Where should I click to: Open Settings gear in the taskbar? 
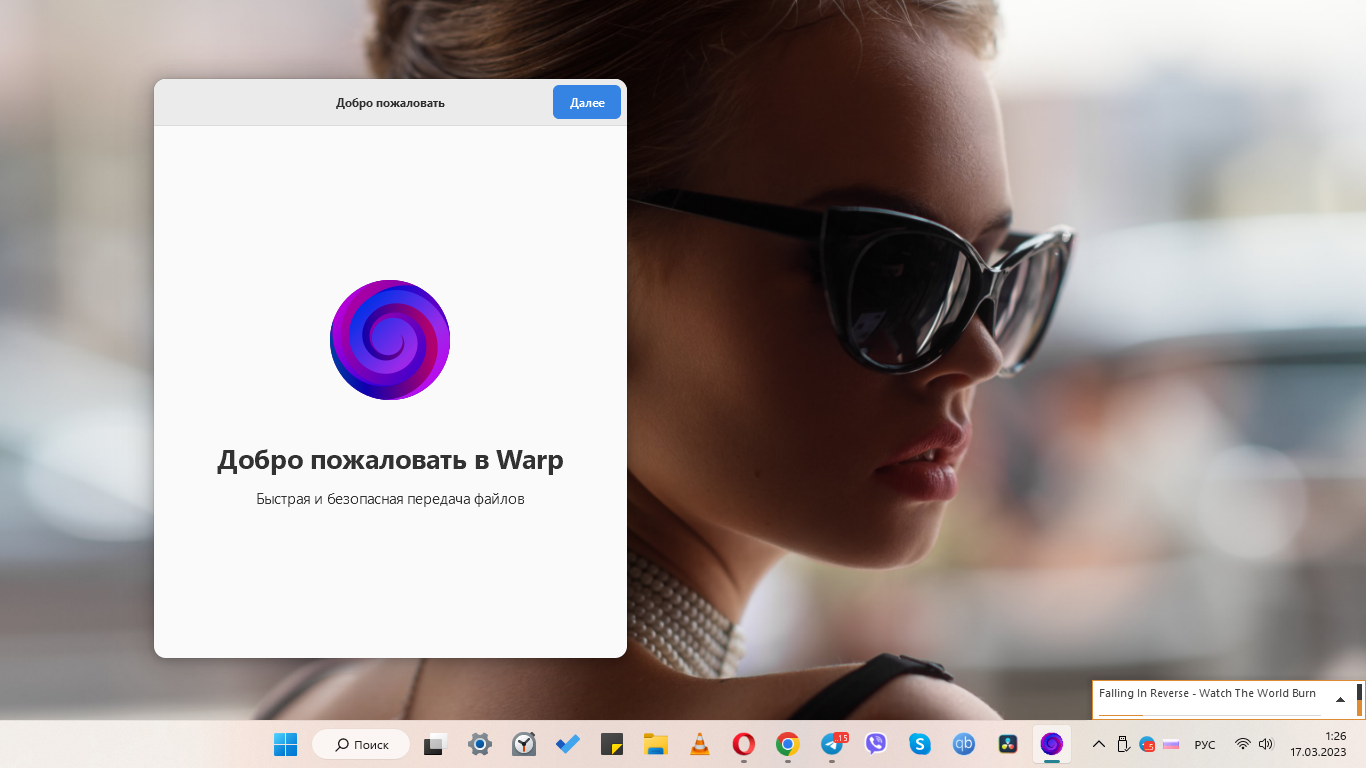point(480,744)
